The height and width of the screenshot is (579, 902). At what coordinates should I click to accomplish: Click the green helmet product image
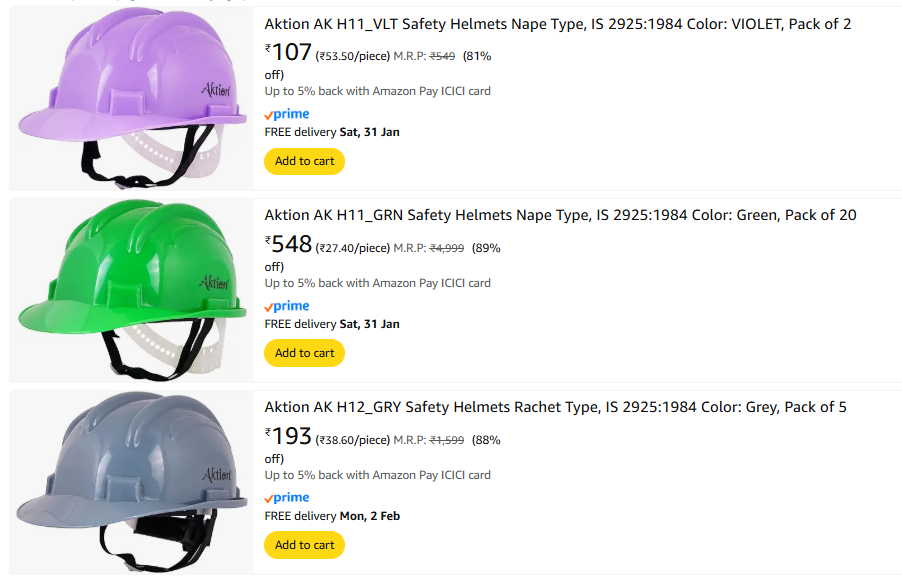coord(132,290)
